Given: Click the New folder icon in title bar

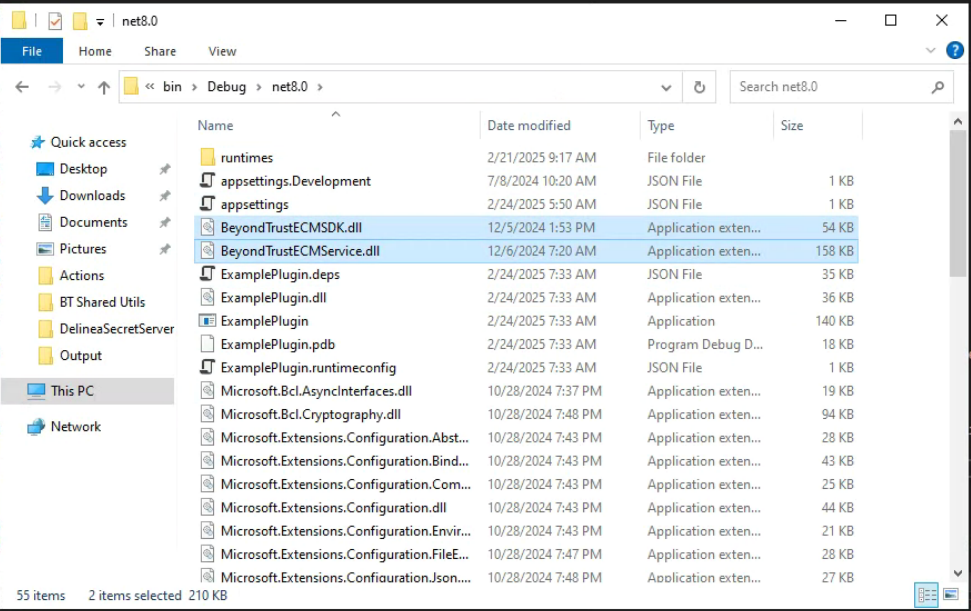Looking at the screenshot, I should 80,21.
